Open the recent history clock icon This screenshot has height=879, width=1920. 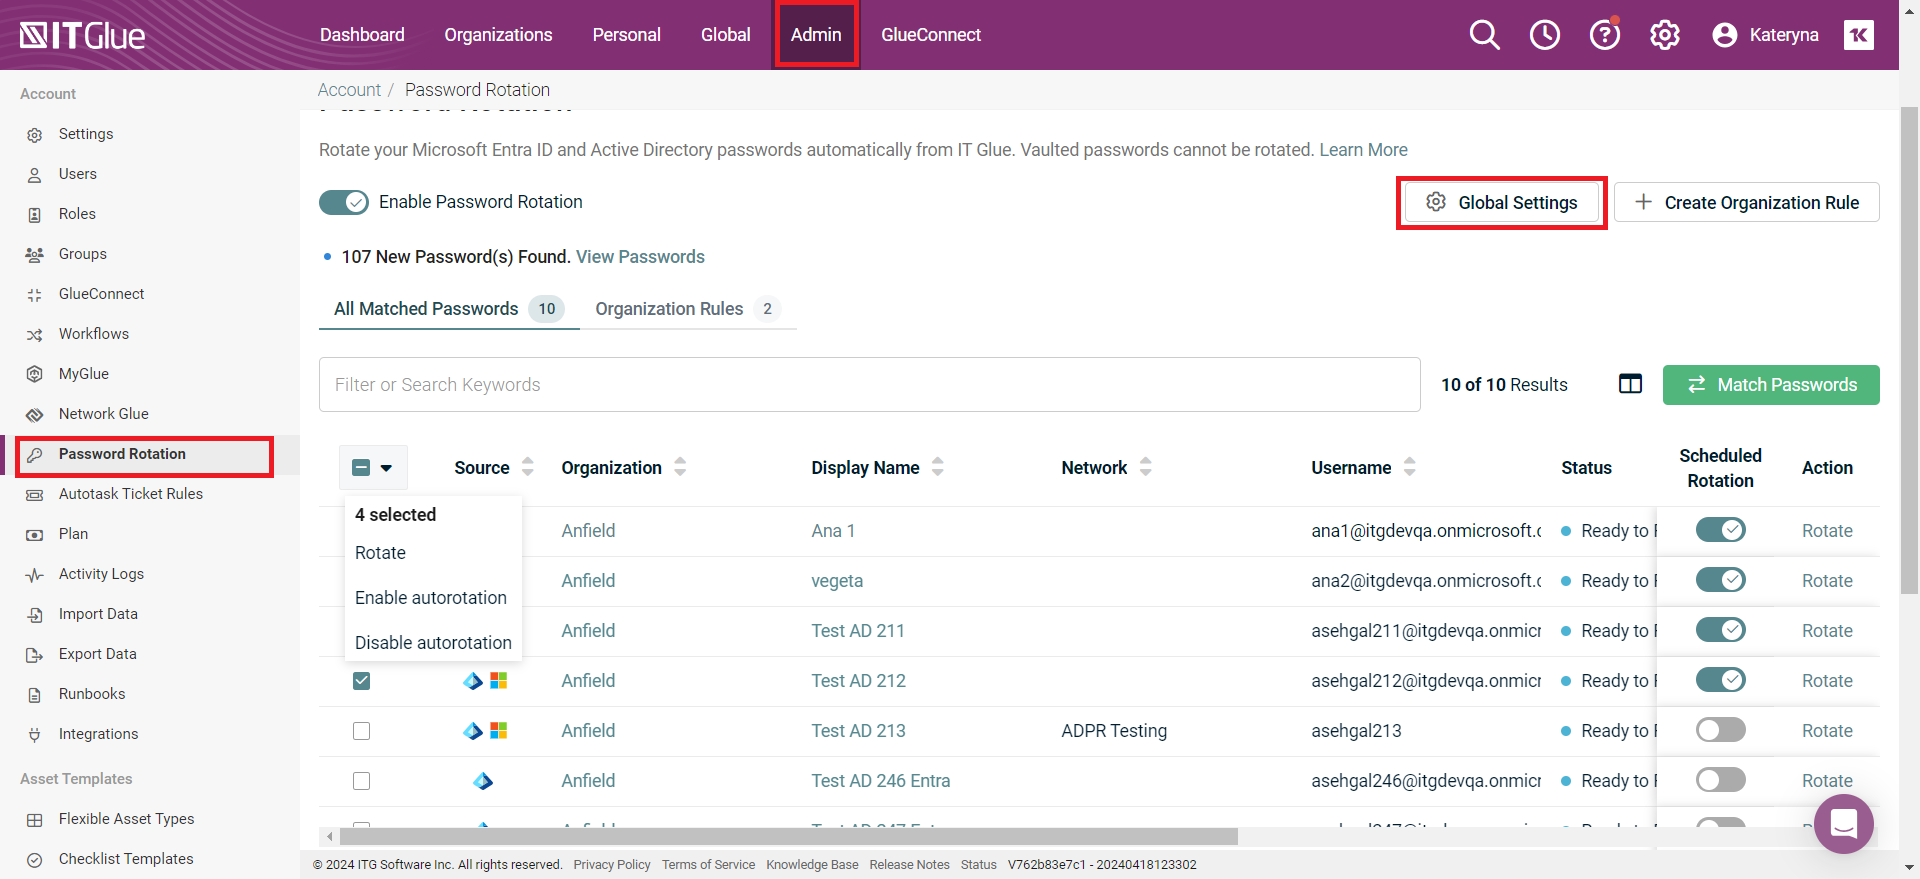(x=1544, y=35)
